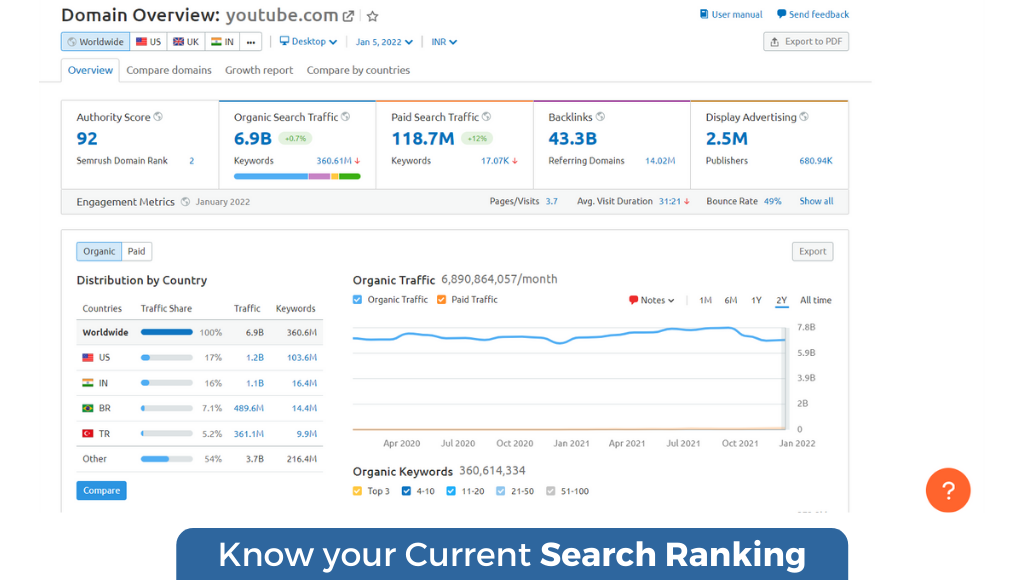This screenshot has height=580, width=1024.
Task: Toggle Top 3 keywords checkbox
Action: pyautogui.click(x=357, y=491)
